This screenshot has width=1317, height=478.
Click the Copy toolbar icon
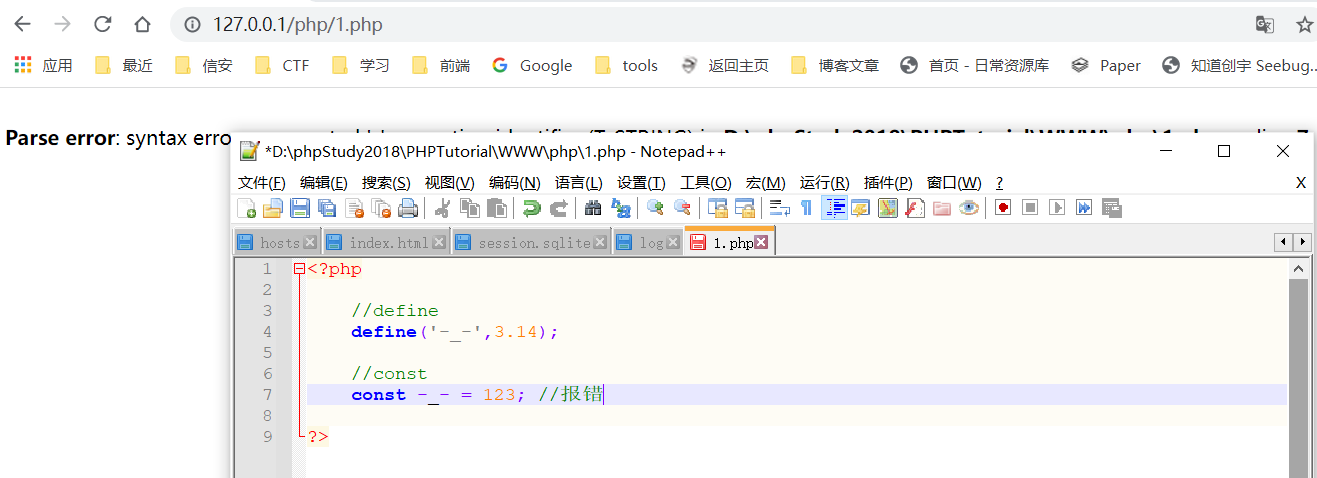click(x=469, y=207)
